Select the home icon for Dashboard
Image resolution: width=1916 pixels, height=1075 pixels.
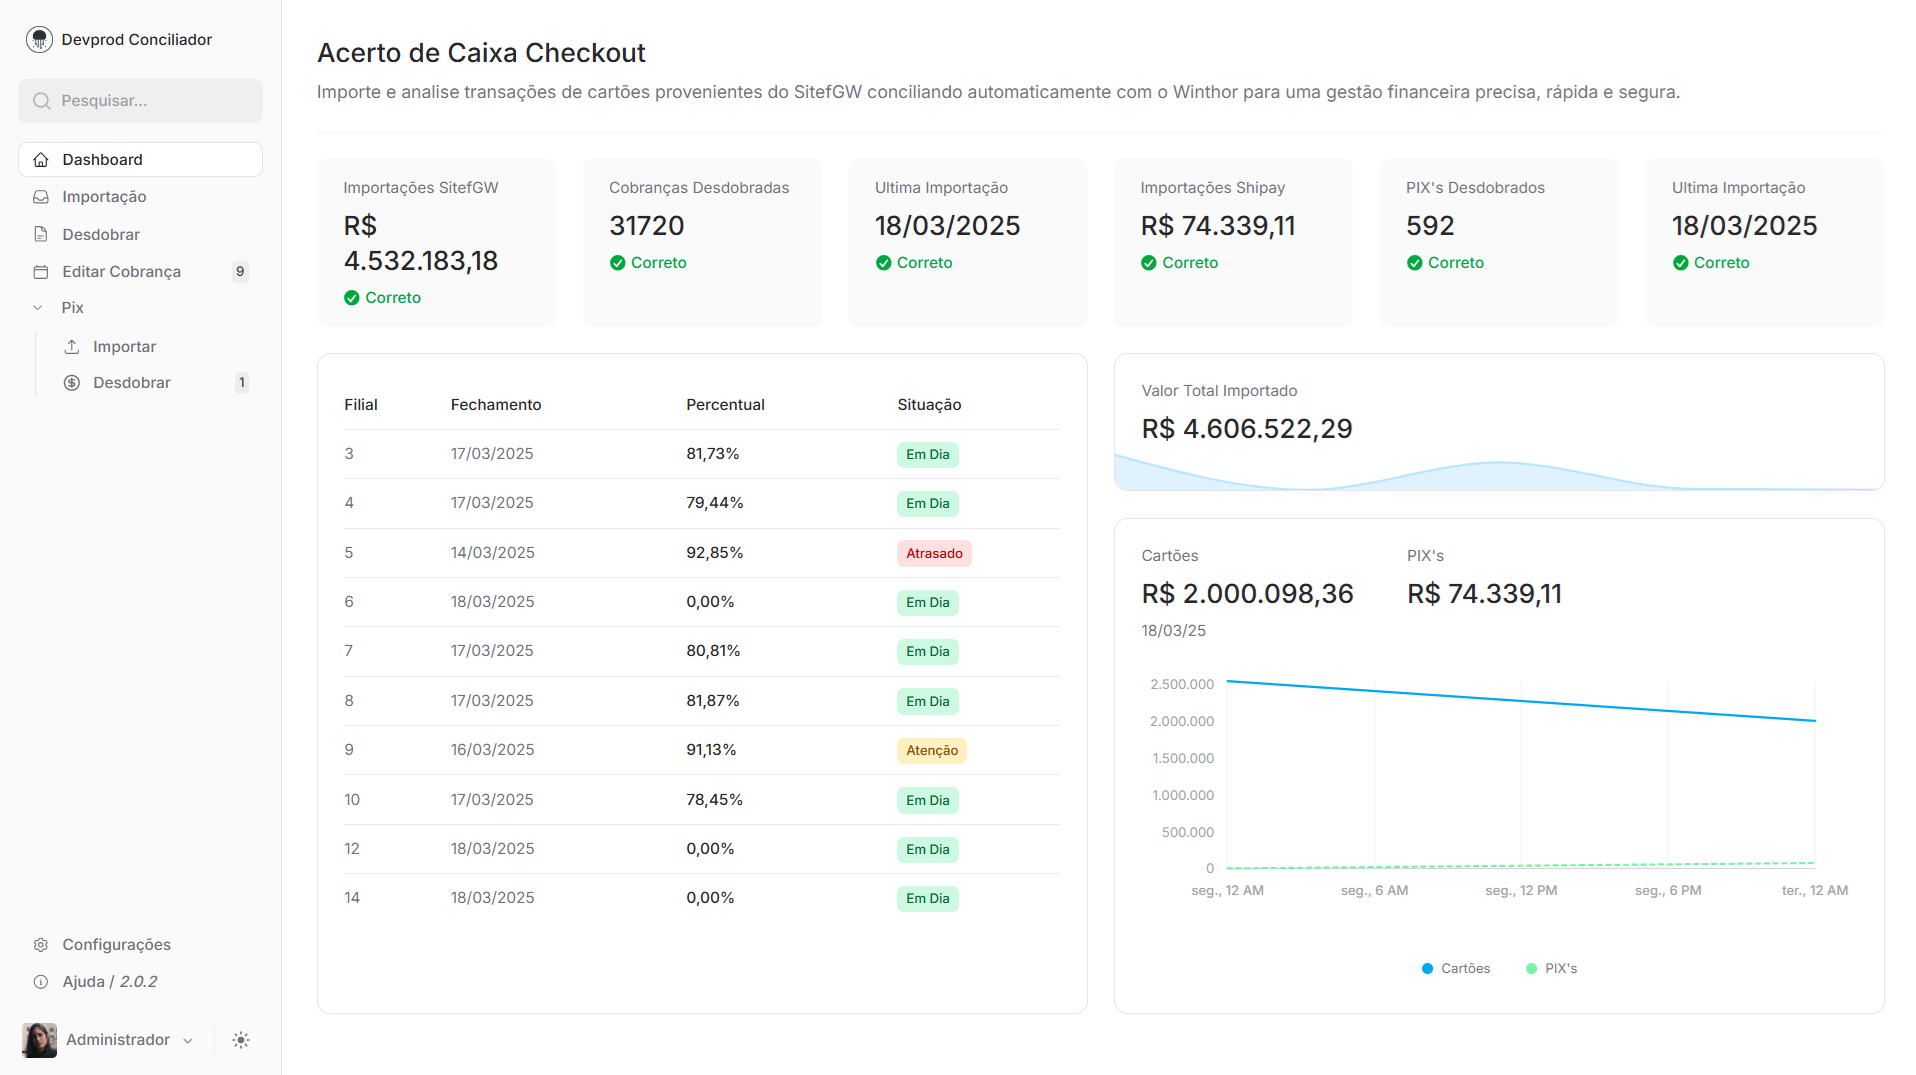41,159
